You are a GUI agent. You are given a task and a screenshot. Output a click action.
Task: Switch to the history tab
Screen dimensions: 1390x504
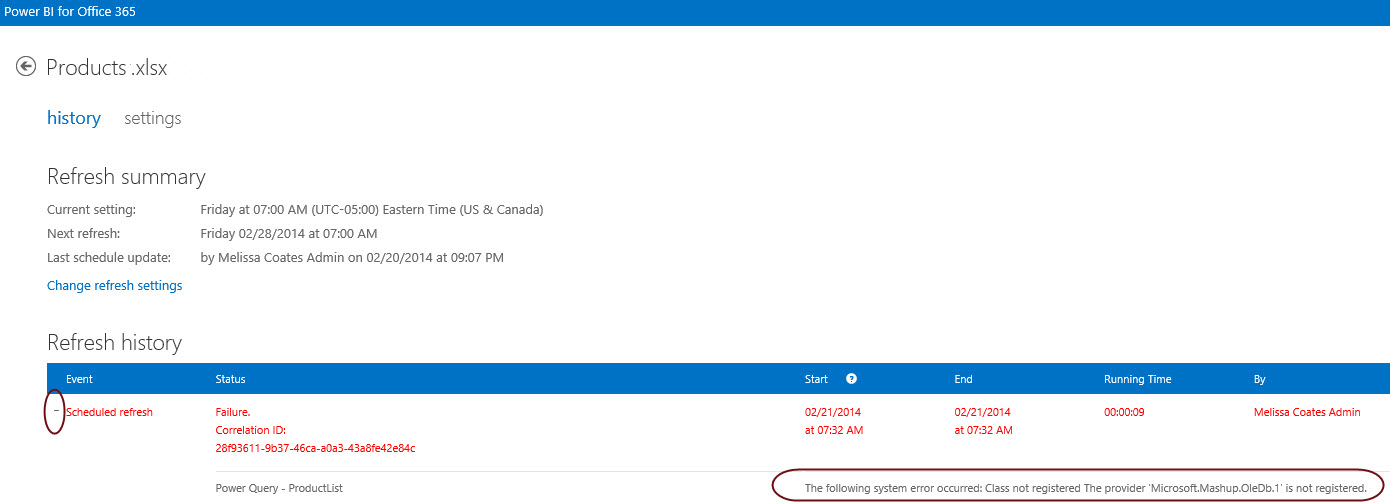click(74, 118)
